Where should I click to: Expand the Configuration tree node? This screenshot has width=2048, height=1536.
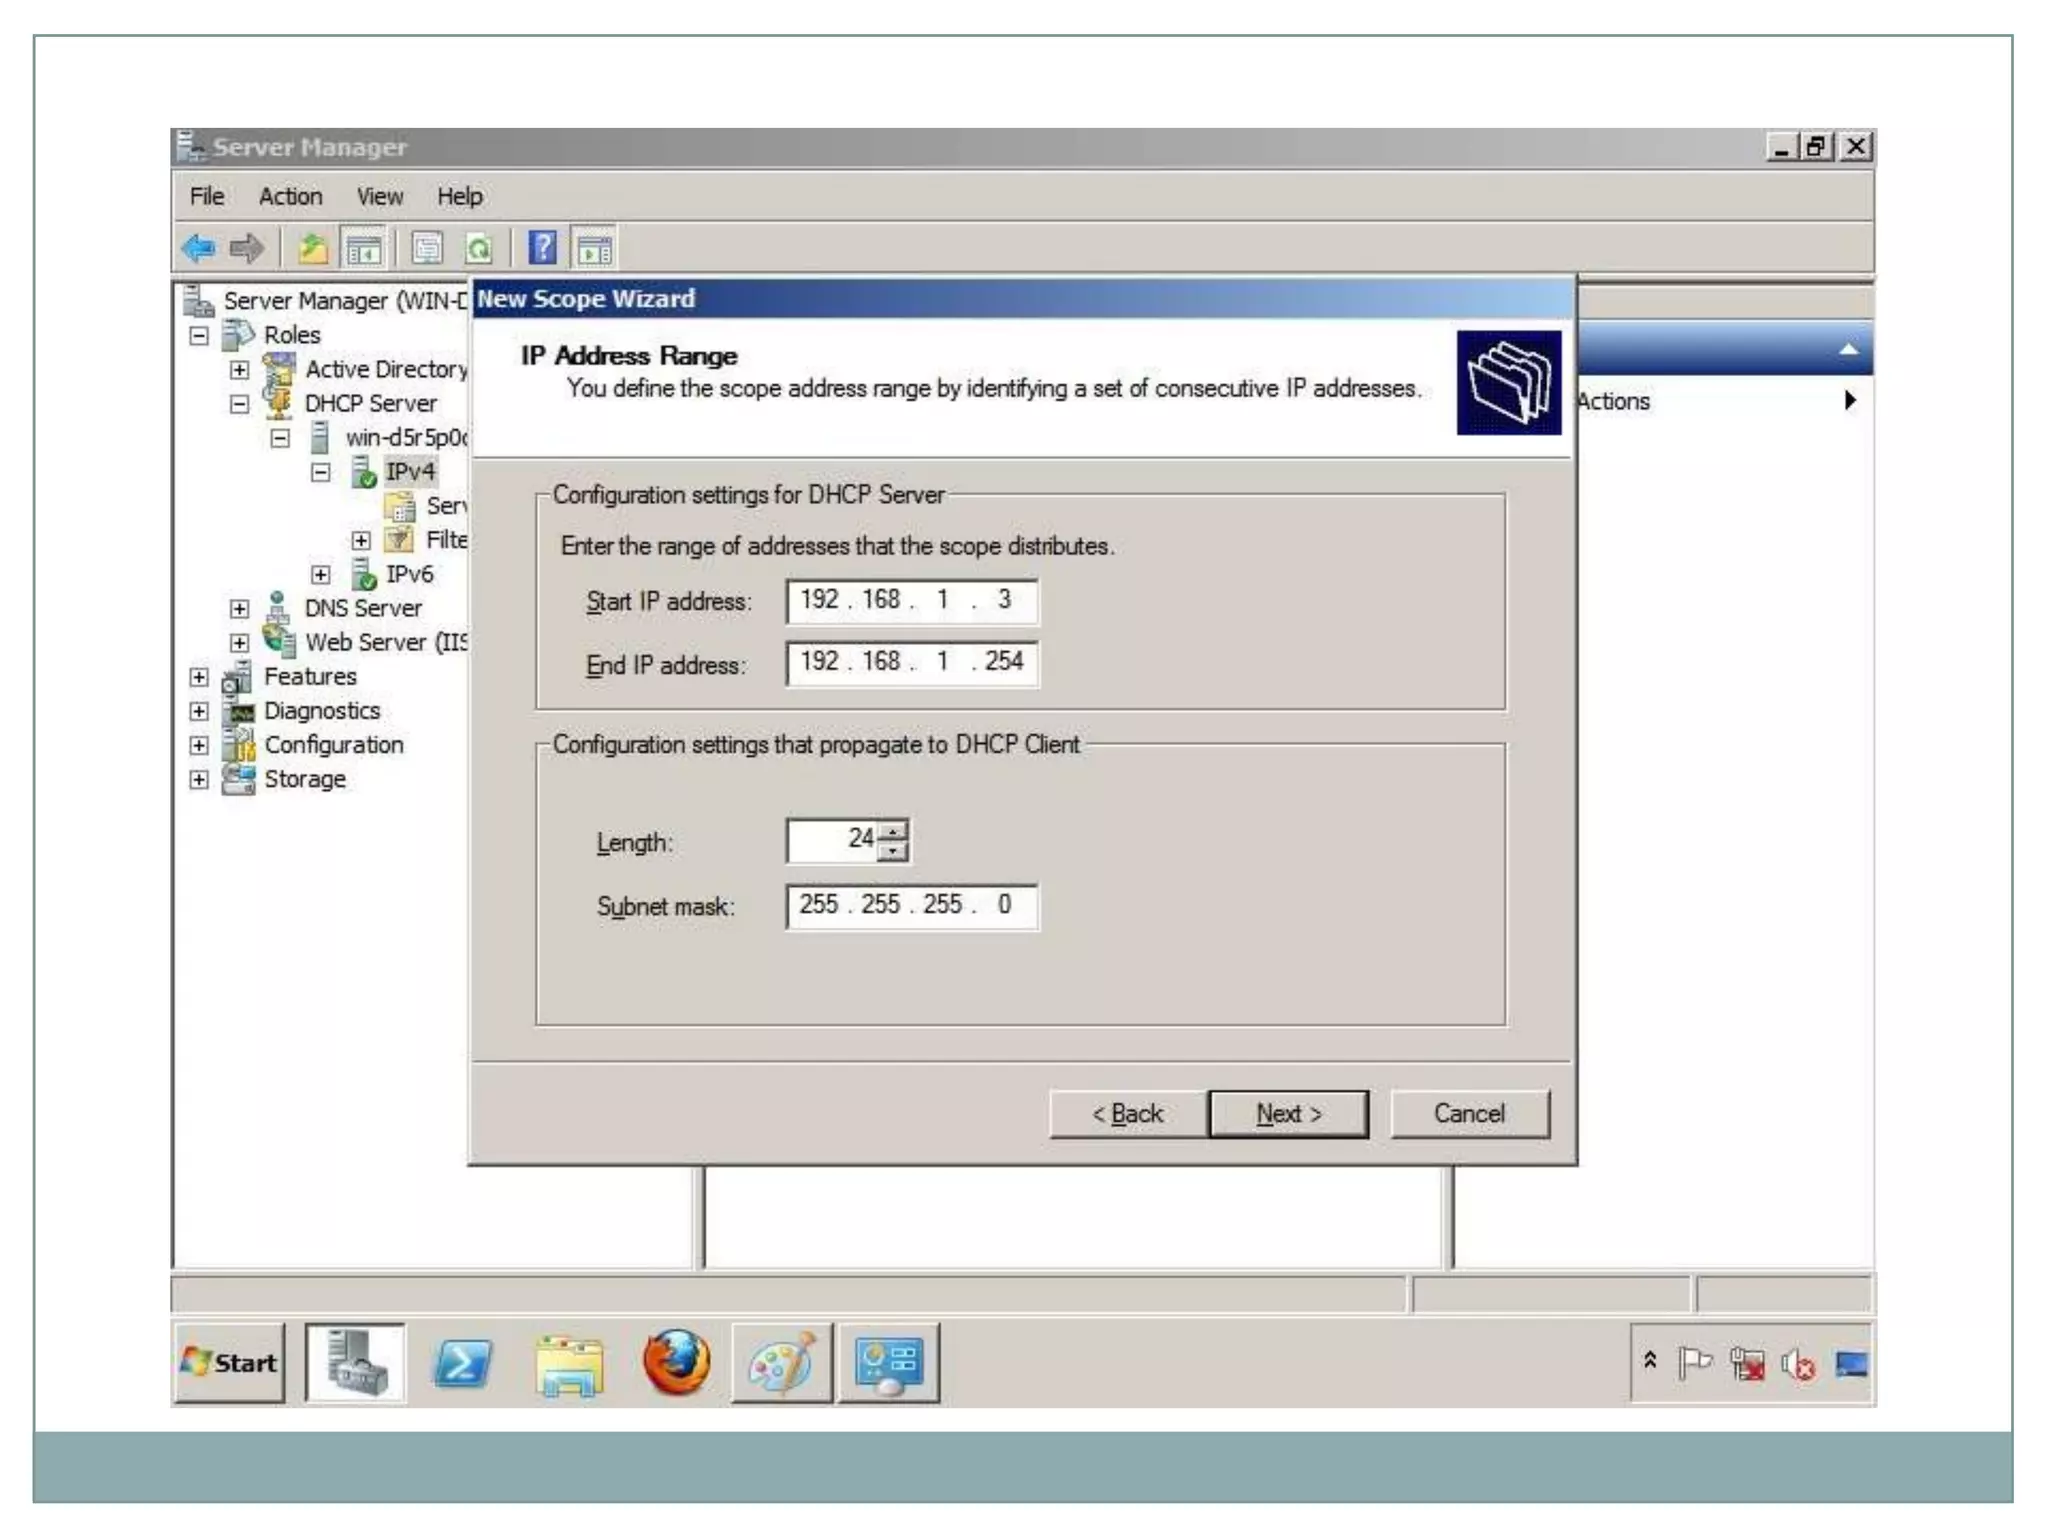(199, 745)
